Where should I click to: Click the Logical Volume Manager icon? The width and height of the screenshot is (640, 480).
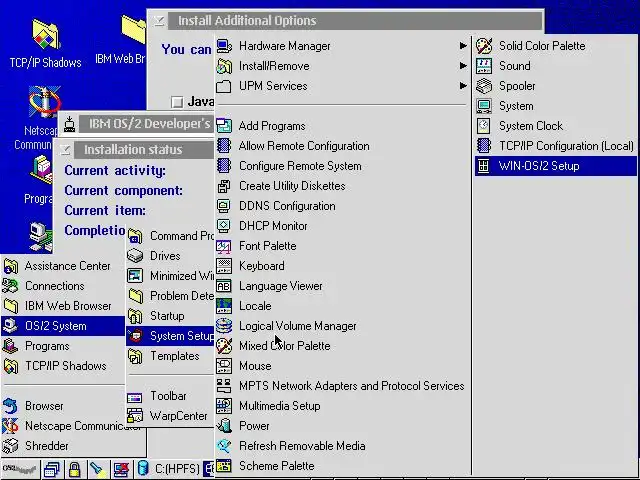(224, 326)
